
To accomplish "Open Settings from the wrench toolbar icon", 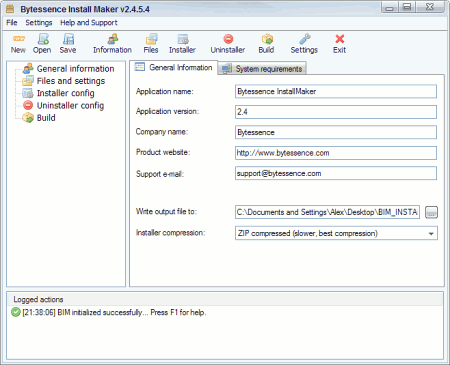I will (x=304, y=44).
